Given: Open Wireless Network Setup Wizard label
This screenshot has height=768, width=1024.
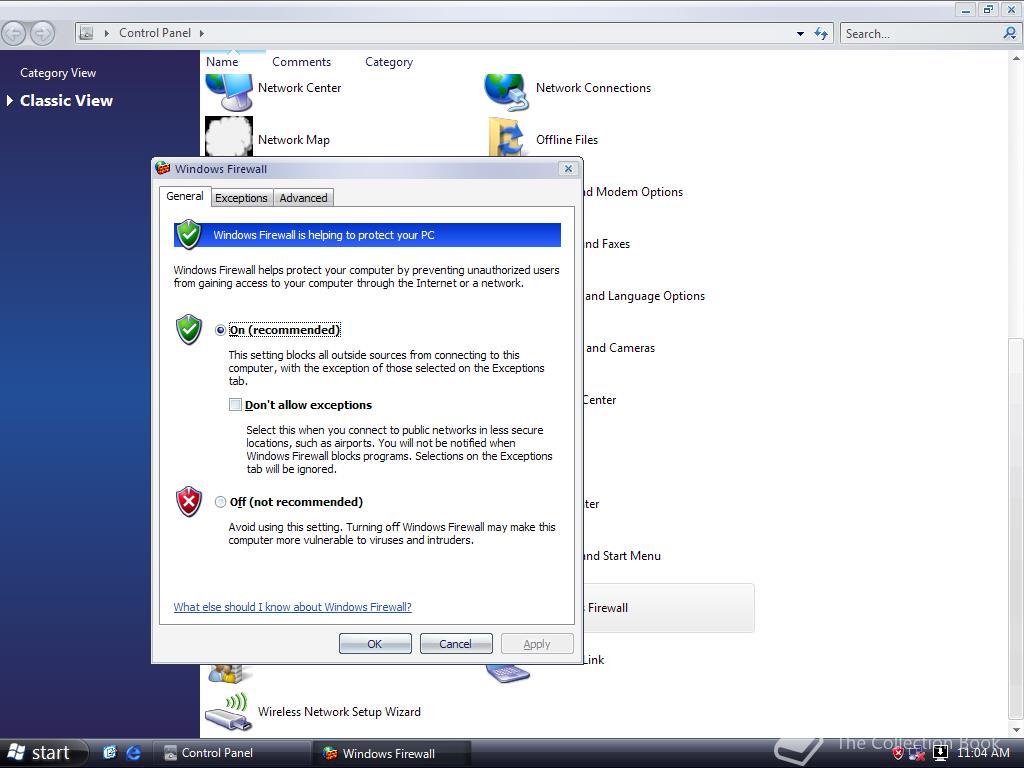Looking at the screenshot, I should click(x=339, y=712).
